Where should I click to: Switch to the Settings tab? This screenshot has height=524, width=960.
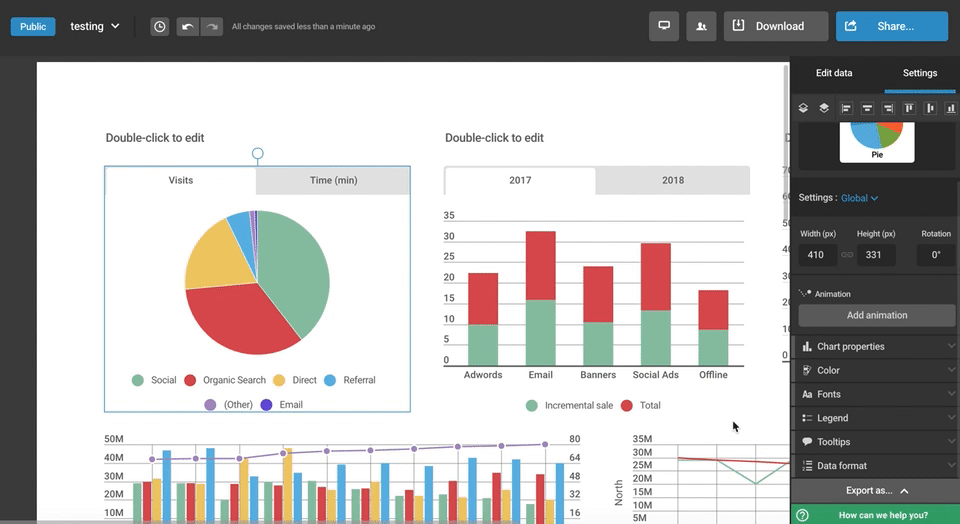(920, 73)
